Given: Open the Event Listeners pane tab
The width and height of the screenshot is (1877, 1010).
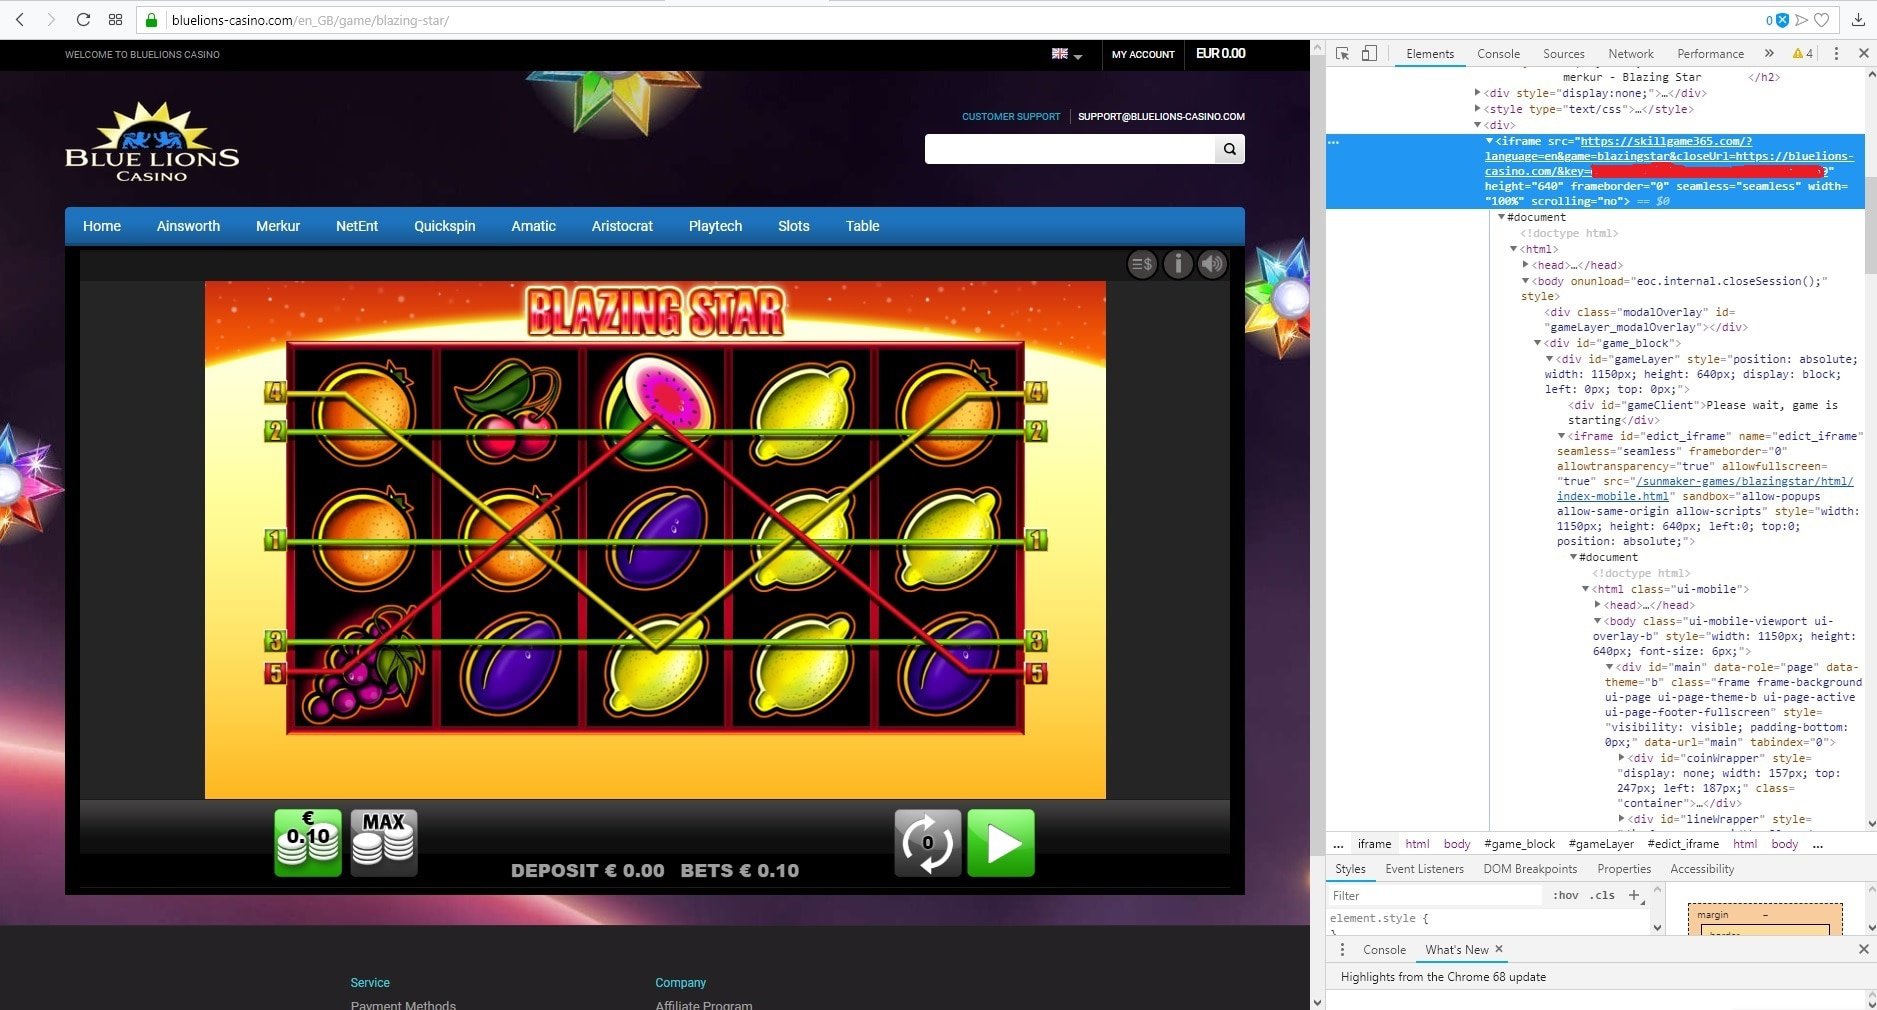Looking at the screenshot, I should tap(1424, 869).
